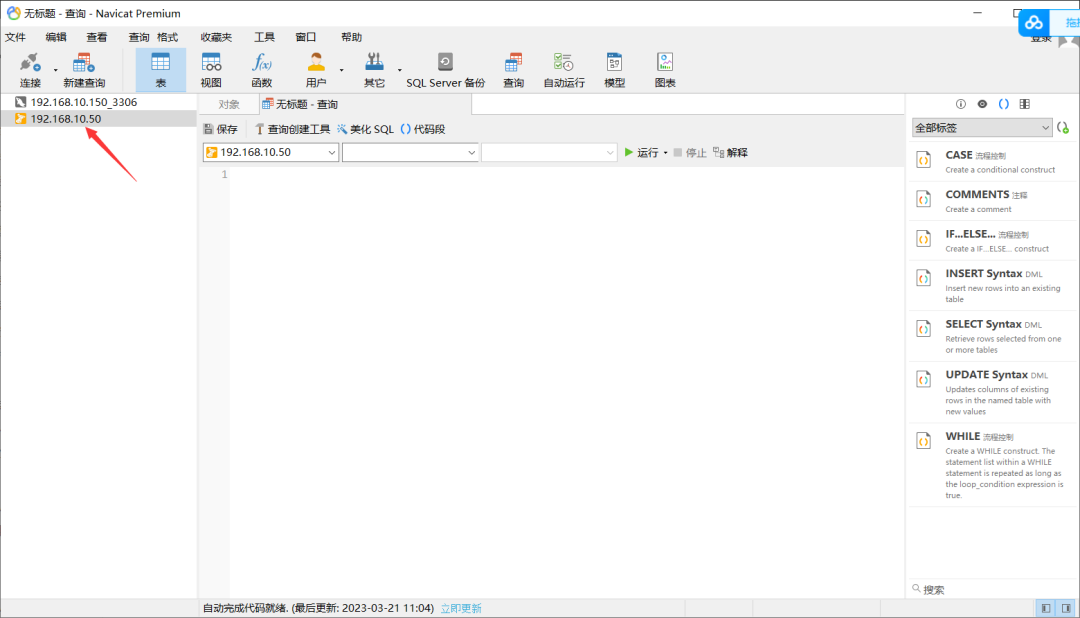This screenshot has width=1080, height=618.
Task: Open the View menu
Action: (x=96, y=37)
